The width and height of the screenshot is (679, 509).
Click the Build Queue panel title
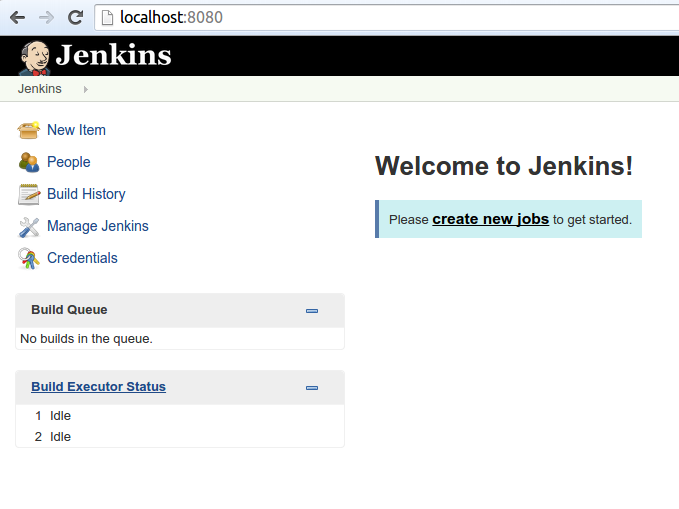tap(69, 310)
